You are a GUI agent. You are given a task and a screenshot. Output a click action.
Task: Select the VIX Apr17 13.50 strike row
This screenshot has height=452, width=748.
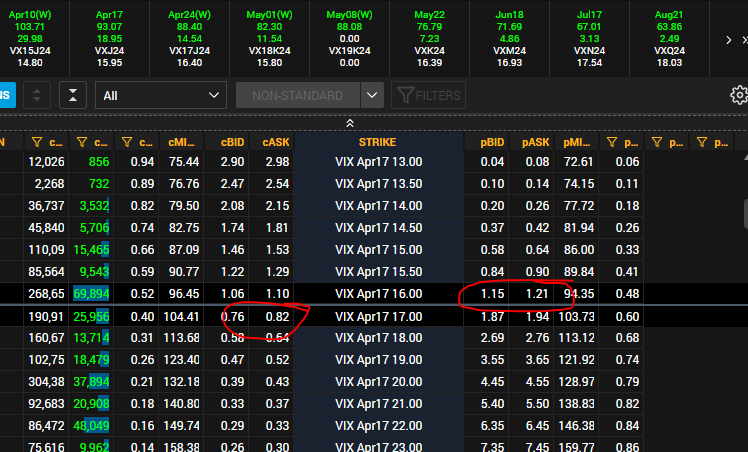pyautogui.click(x=379, y=184)
